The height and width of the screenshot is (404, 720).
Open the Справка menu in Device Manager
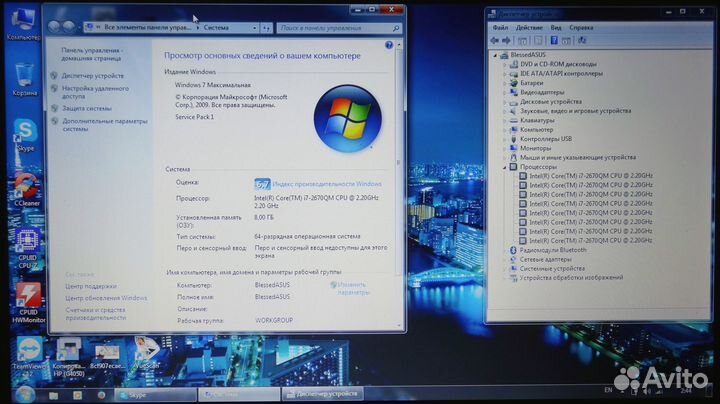point(581,28)
